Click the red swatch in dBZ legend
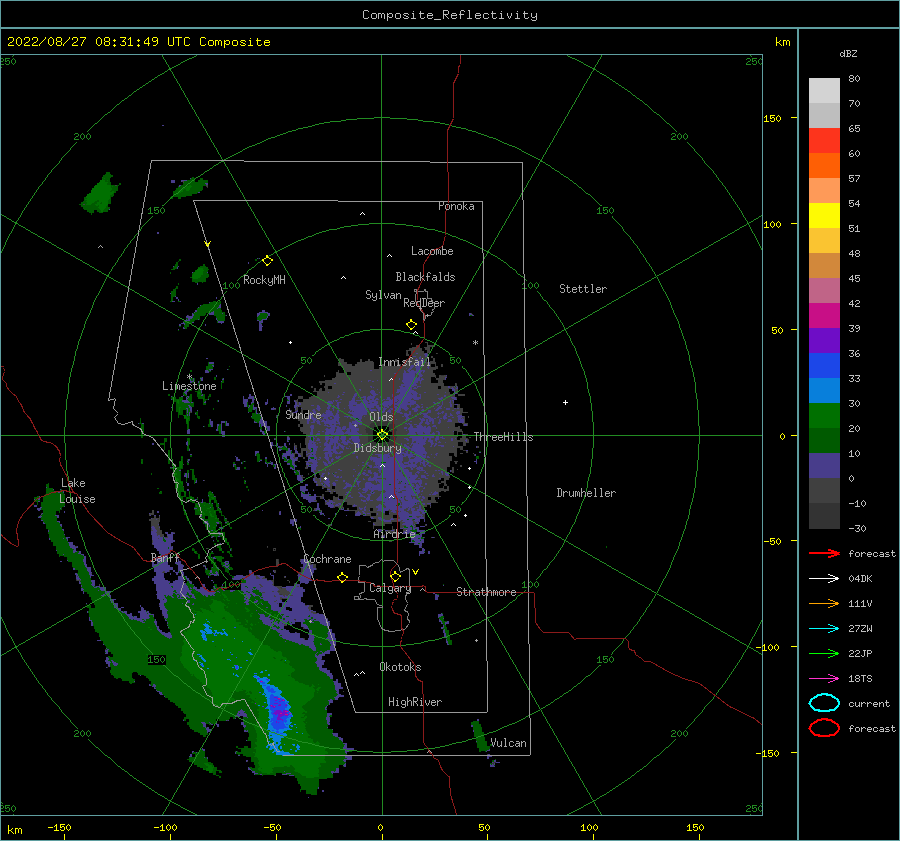The width and height of the screenshot is (900, 841). point(824,141)
